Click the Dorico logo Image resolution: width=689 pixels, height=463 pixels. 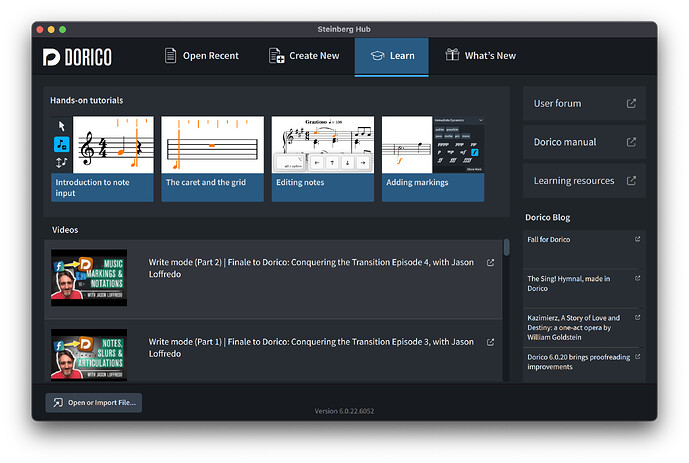[77, 57]
